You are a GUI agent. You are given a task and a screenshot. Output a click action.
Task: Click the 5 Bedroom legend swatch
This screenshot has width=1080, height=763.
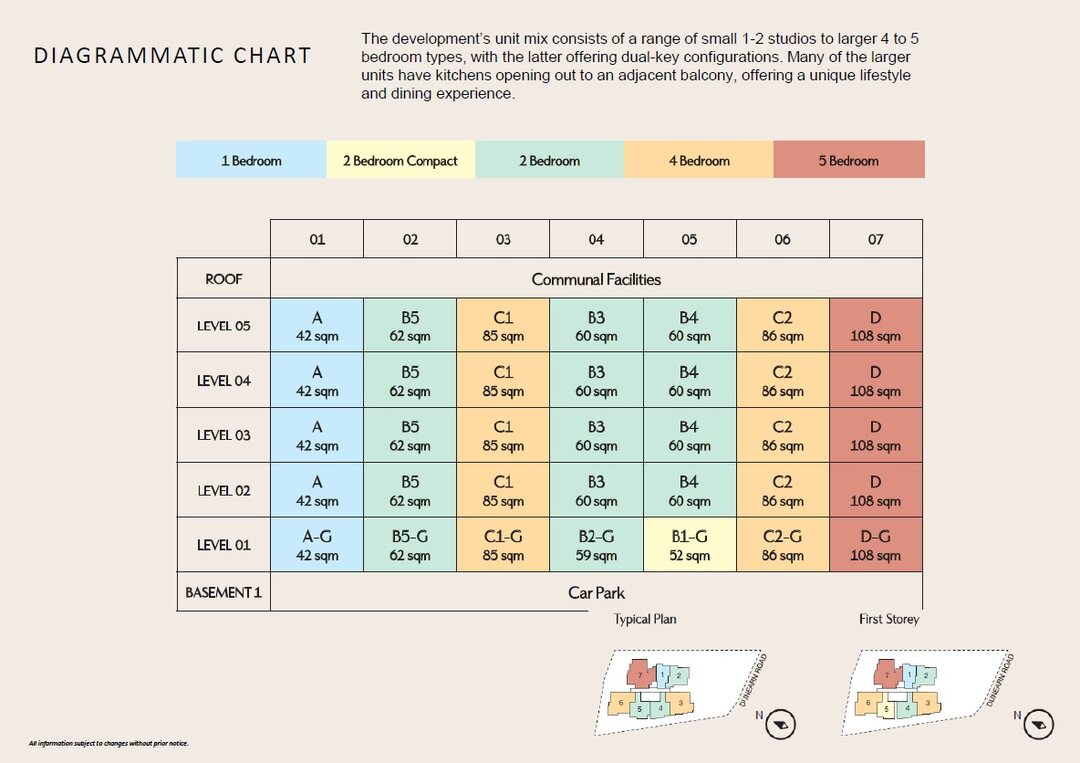[849, 160]
